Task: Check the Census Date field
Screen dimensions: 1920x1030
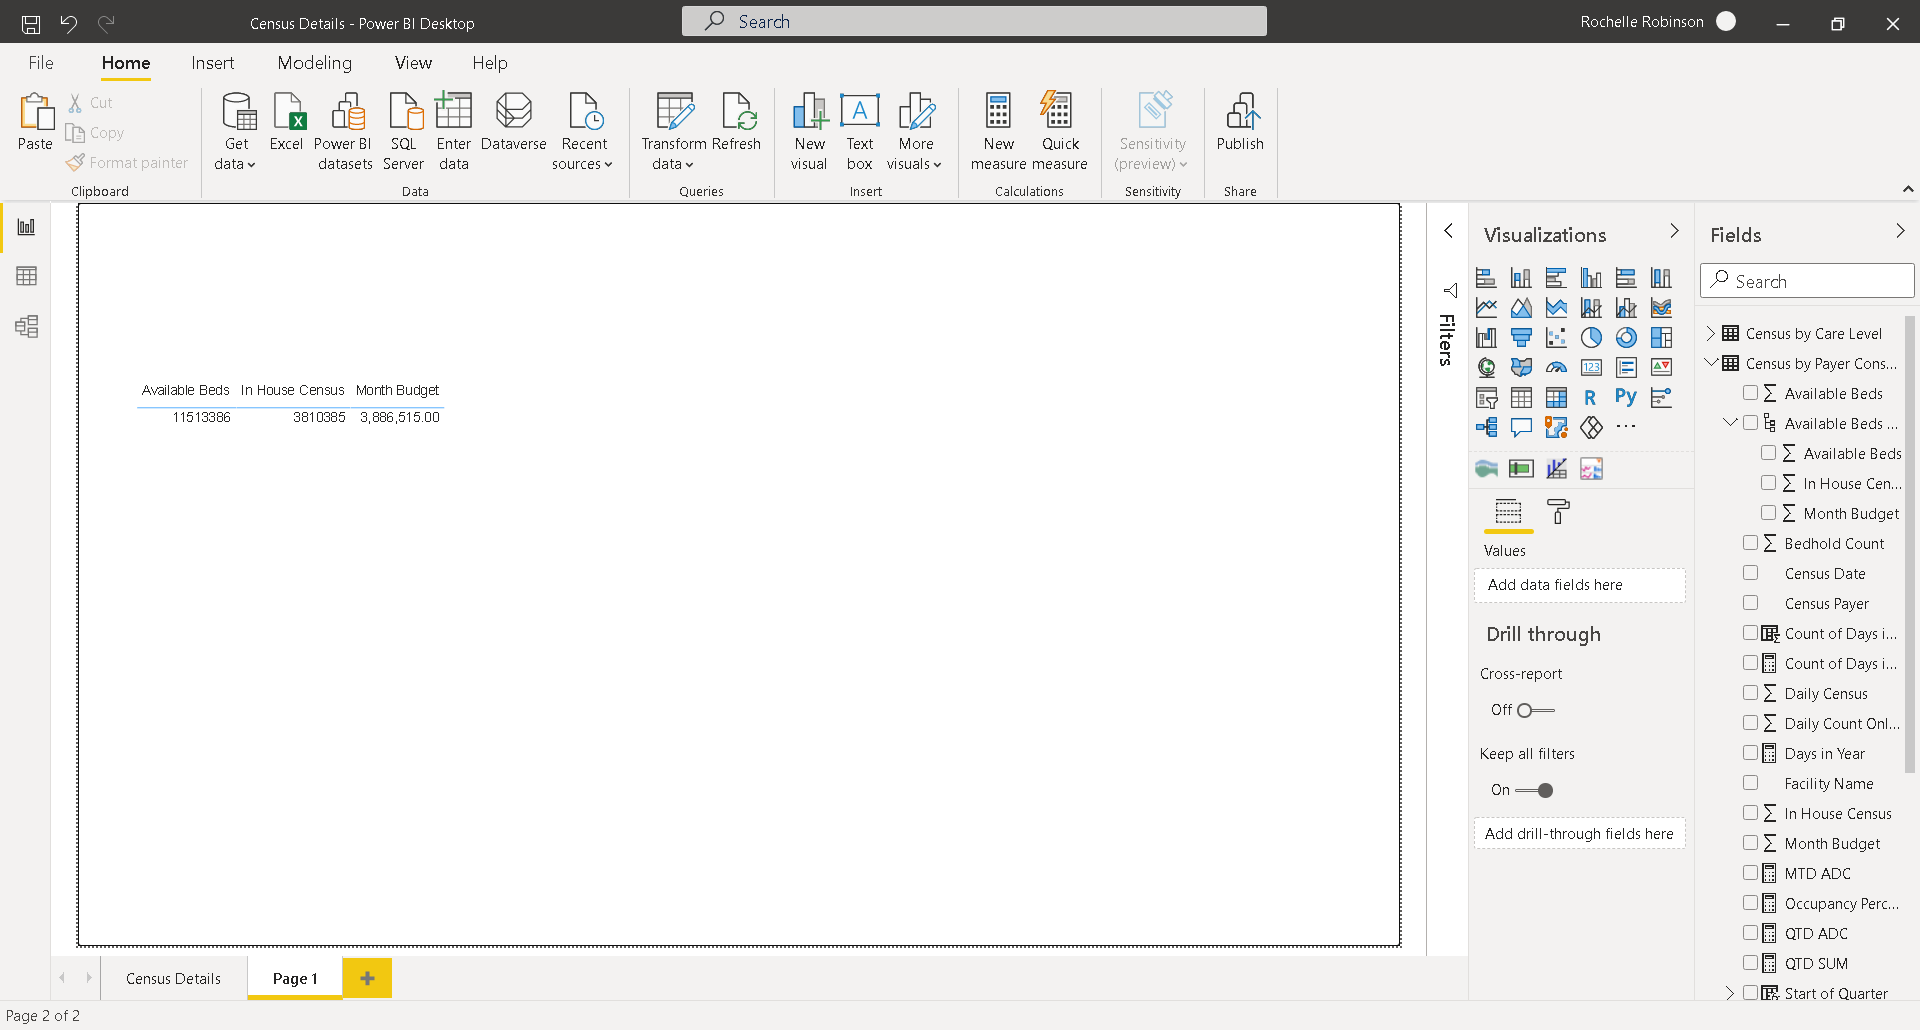Action: 1750,573
